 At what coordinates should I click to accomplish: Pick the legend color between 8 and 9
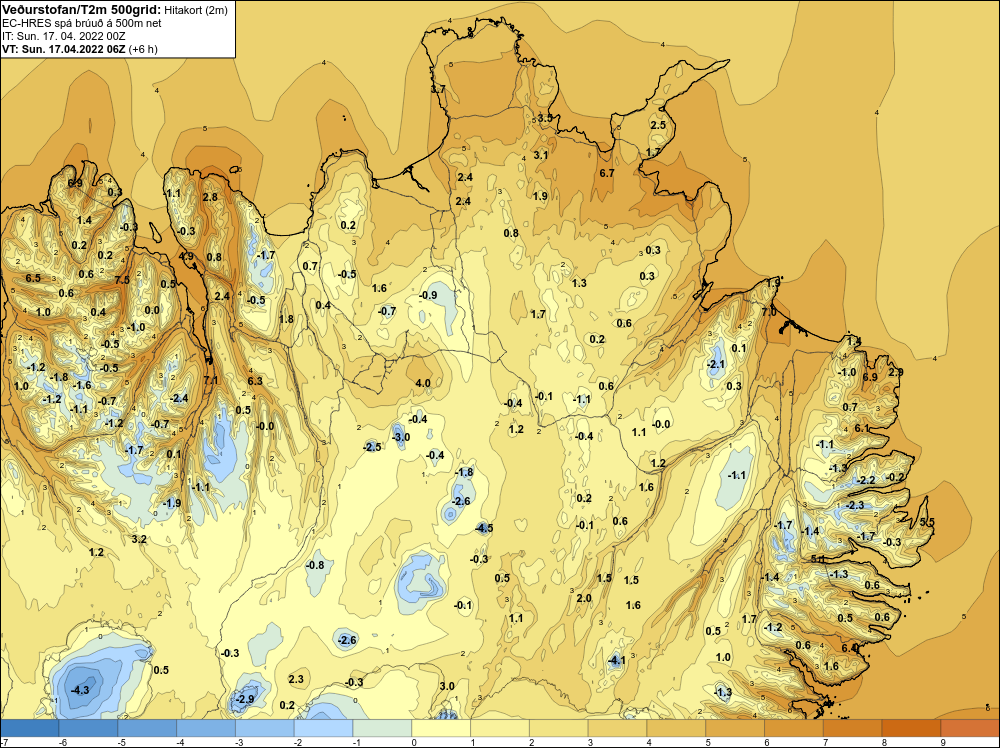tap(911, 728)
